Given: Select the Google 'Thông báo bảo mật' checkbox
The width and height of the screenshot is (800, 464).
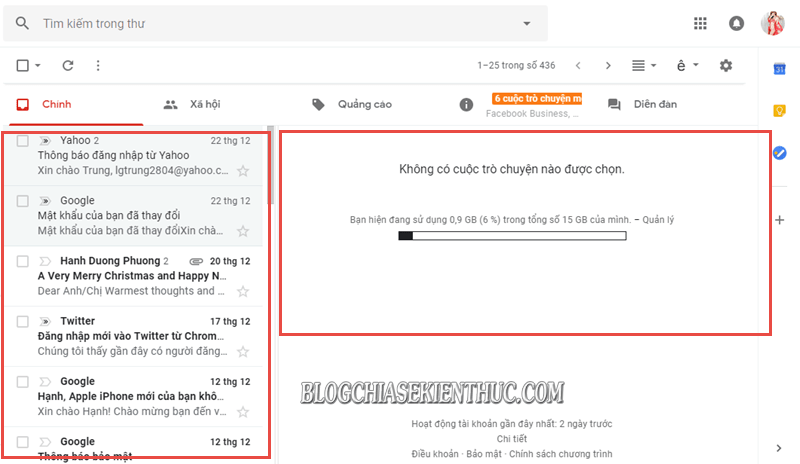Looking at the screenshot, I should point(22,442).
